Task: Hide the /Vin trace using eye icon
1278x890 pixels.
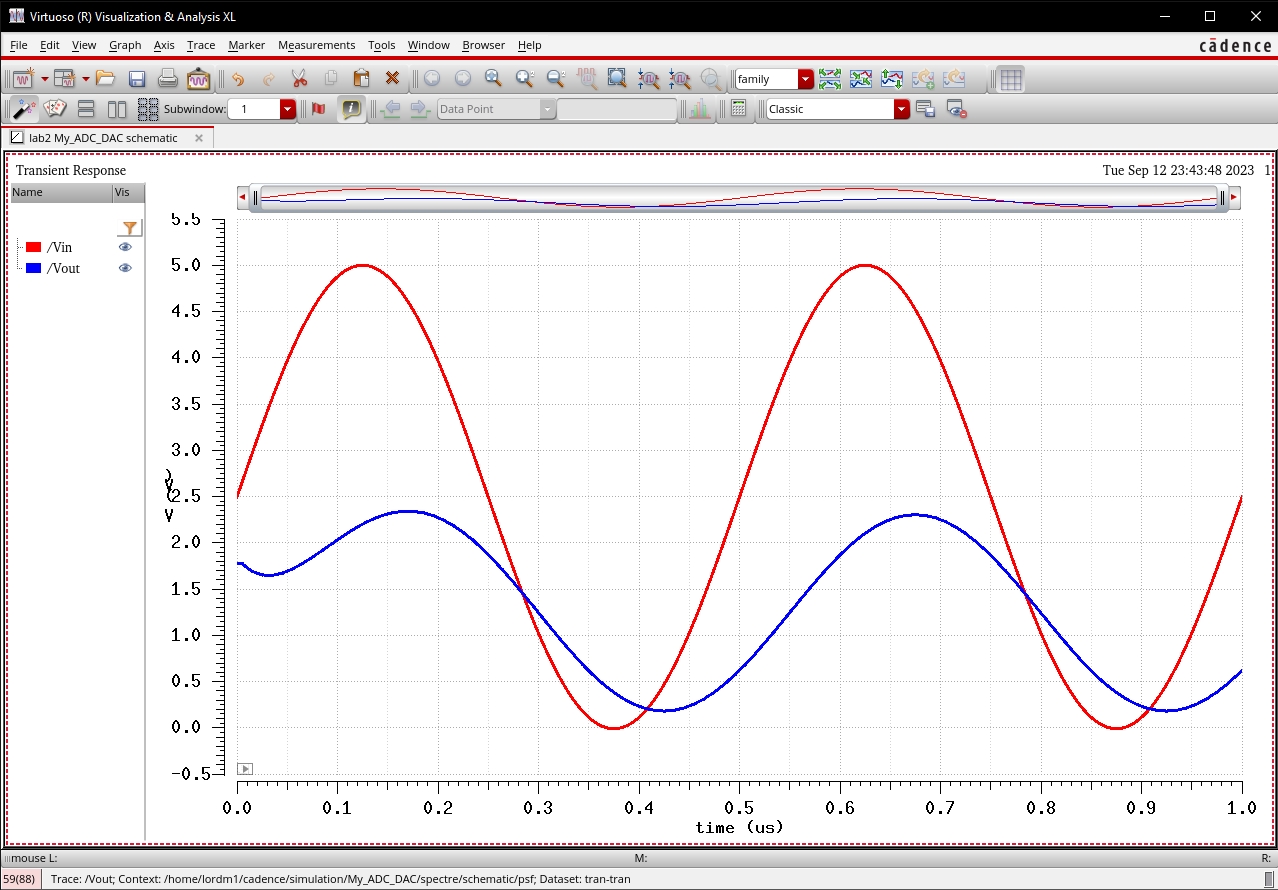Action: [125, 247]
